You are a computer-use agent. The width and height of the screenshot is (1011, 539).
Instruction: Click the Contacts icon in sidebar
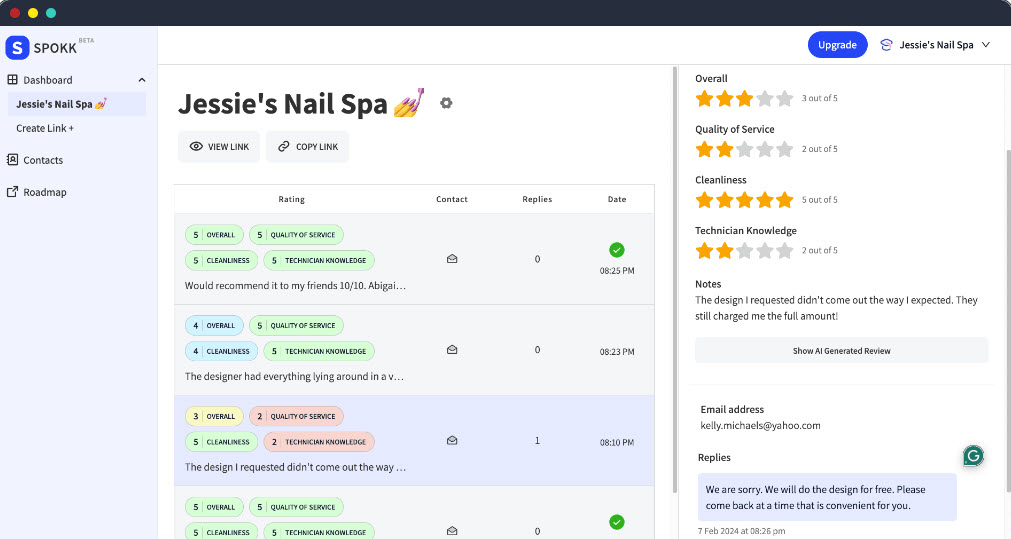[x=13, y=160]
